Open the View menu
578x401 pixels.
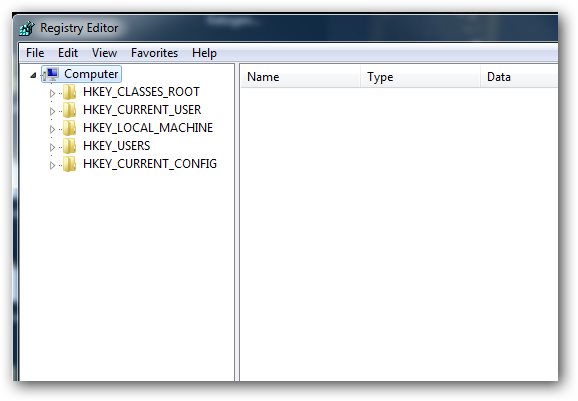(104, 53)
